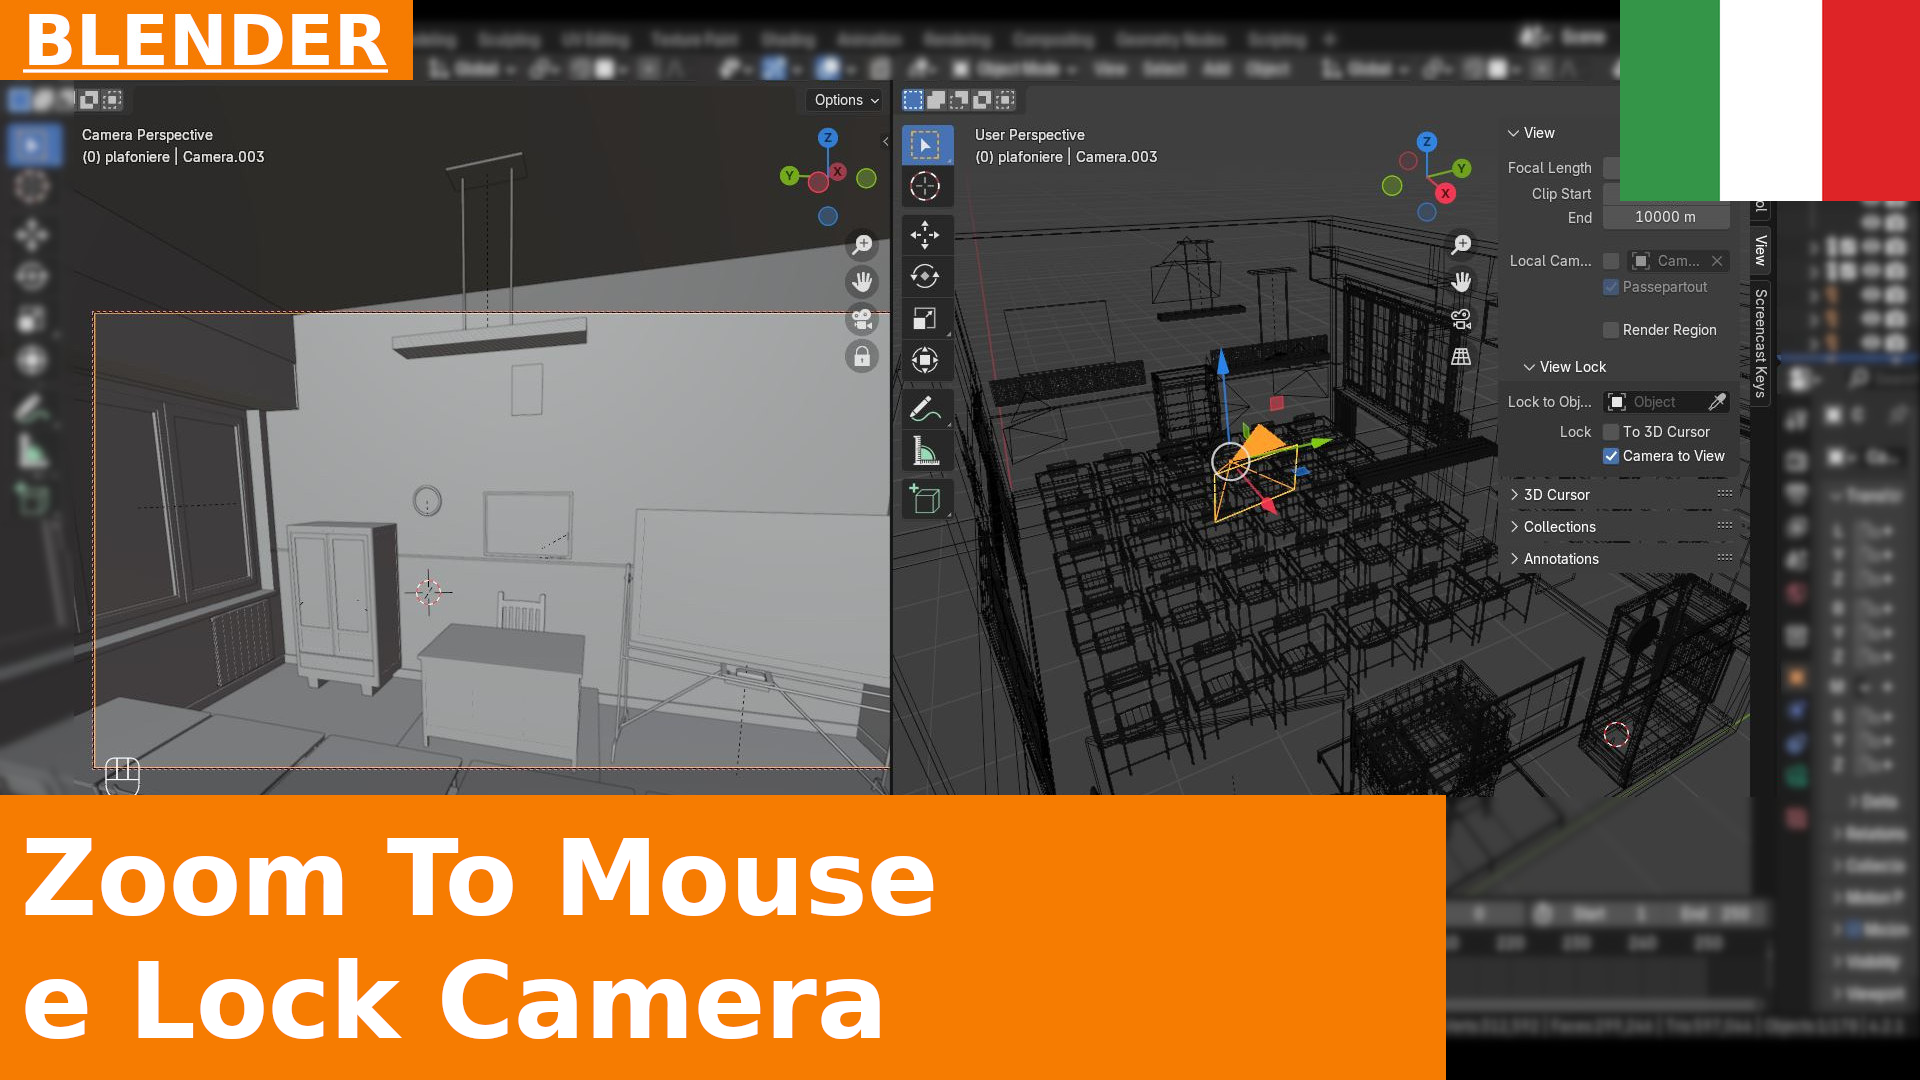1920x1080 pixels.
Task: Click the padlock camera lock icon
Action: click(862, 356)
